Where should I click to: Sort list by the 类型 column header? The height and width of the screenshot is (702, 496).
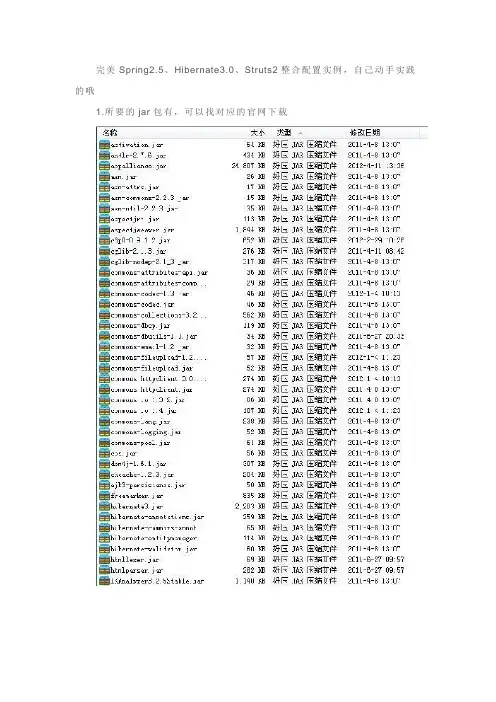coord(284,133)
